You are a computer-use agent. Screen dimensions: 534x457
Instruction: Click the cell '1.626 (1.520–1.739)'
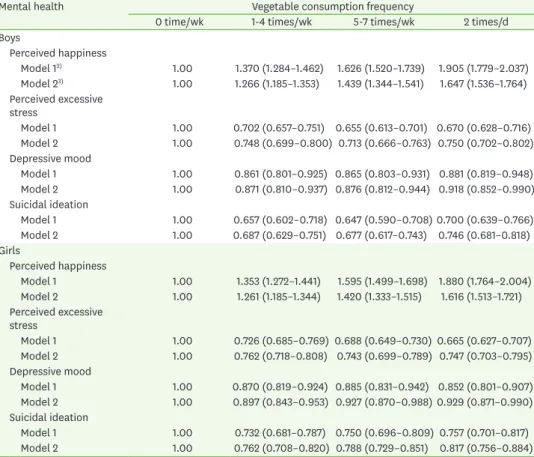point(381,68)
